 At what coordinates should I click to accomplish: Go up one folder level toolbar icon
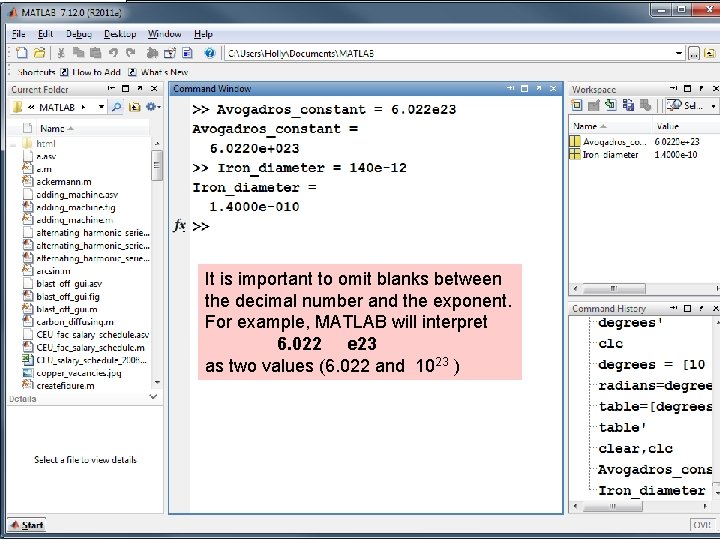[x=709, y=54]
